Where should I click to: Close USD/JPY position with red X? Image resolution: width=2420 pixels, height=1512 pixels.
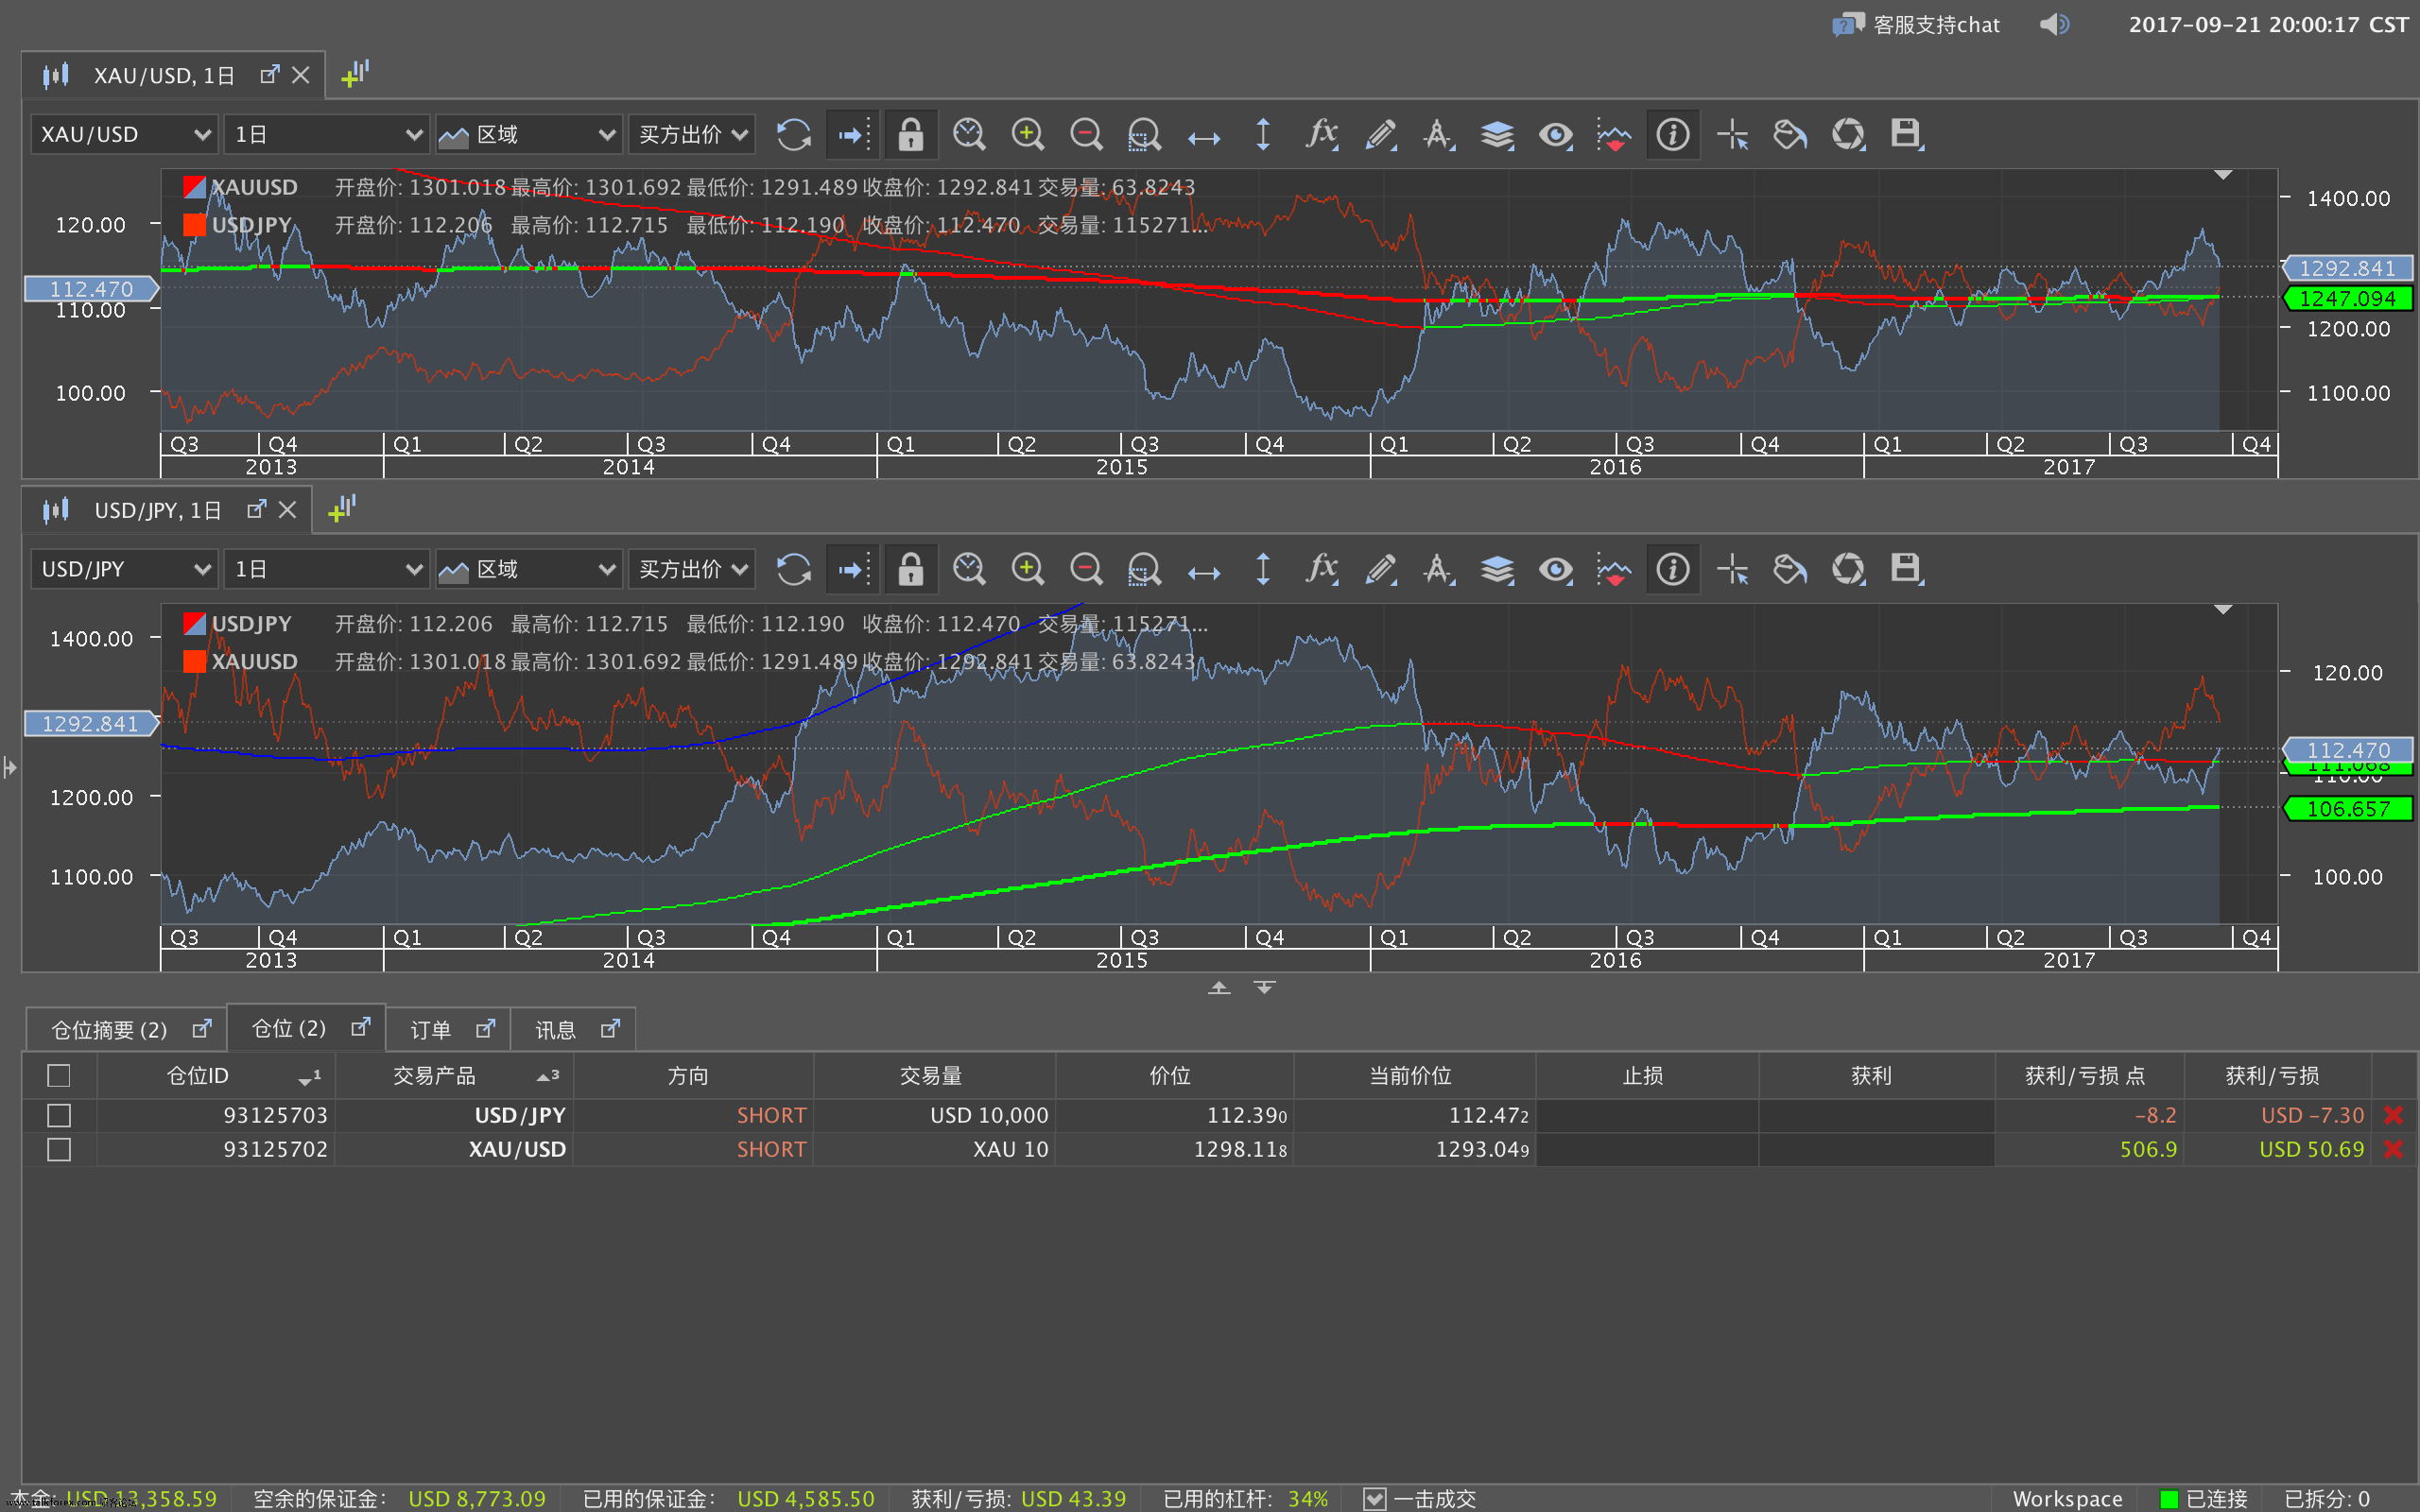(2393, 1115)
